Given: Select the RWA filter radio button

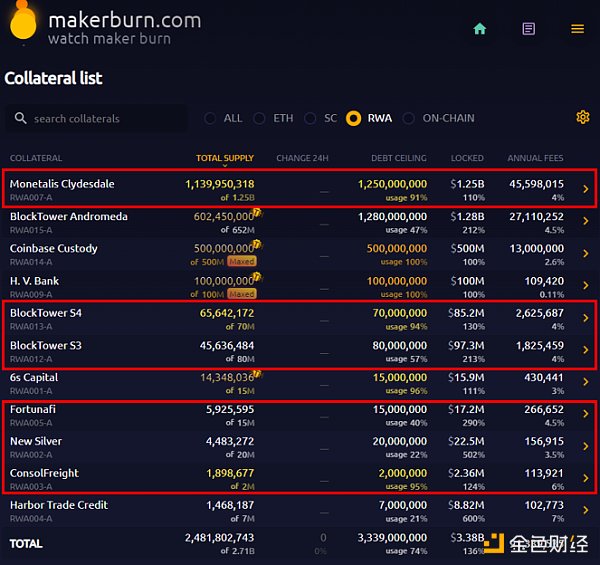Looking at the screenshot, I should coord(353,118).
